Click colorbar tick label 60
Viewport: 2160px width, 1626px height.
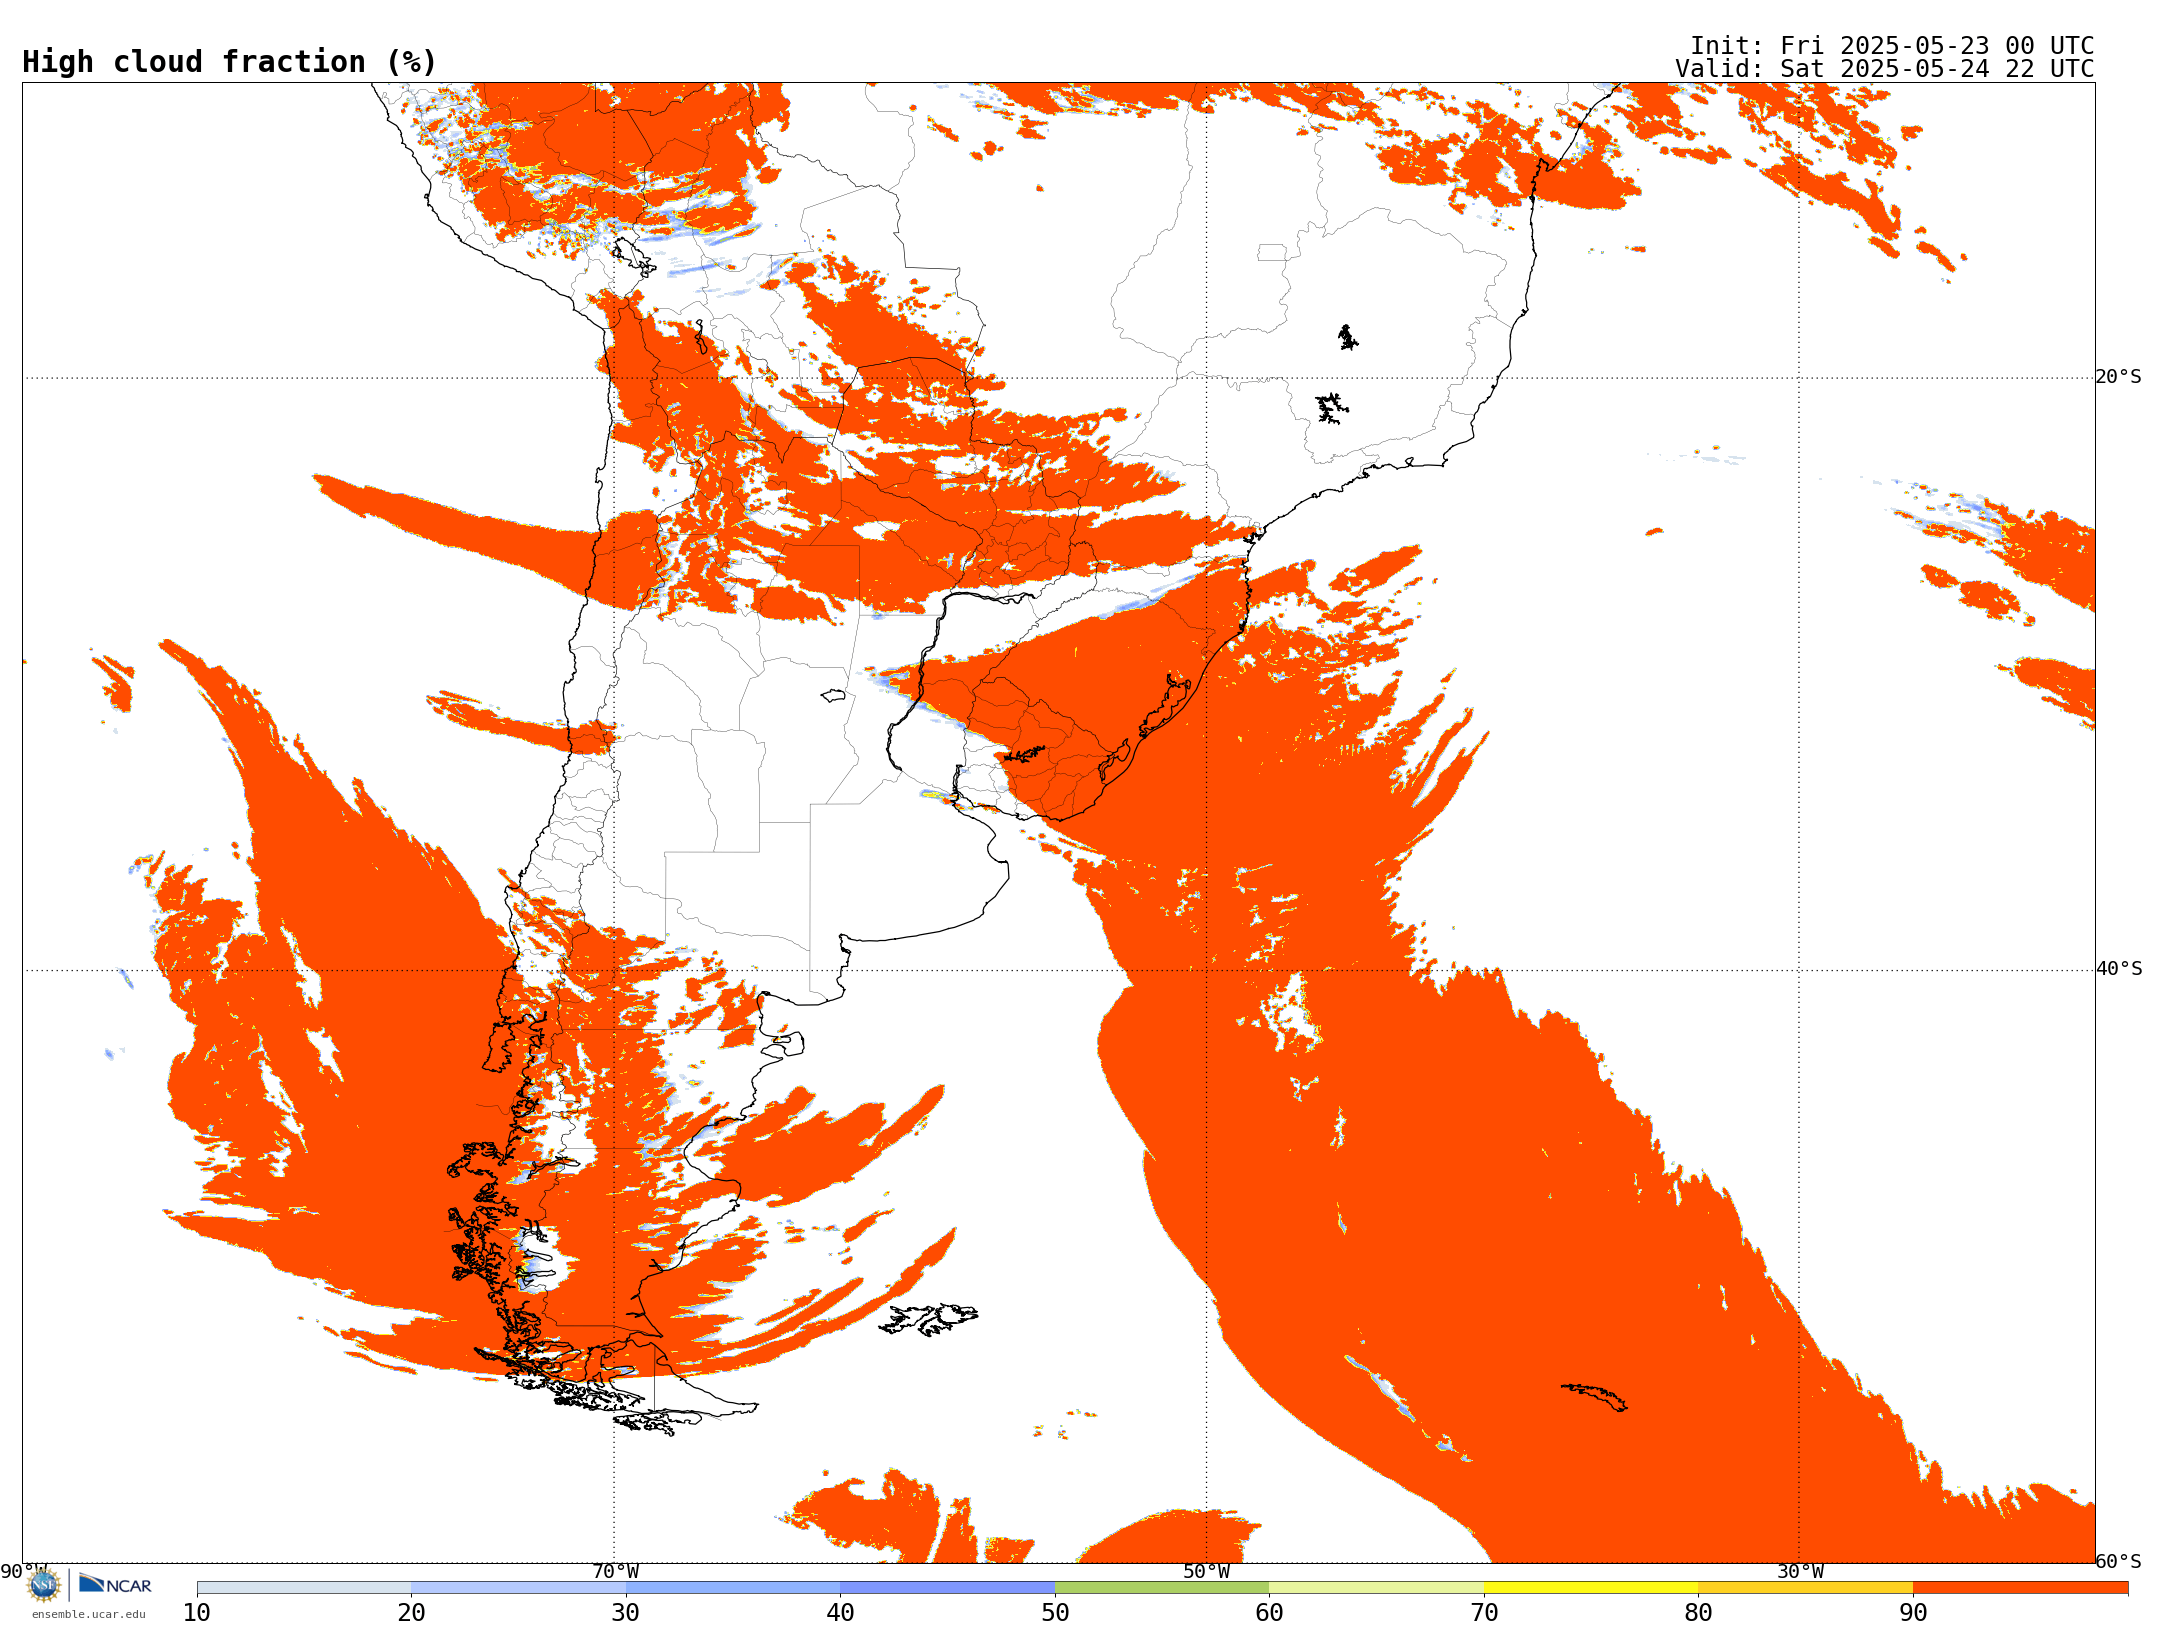pyautogui.click(x=1269, y=1613)
